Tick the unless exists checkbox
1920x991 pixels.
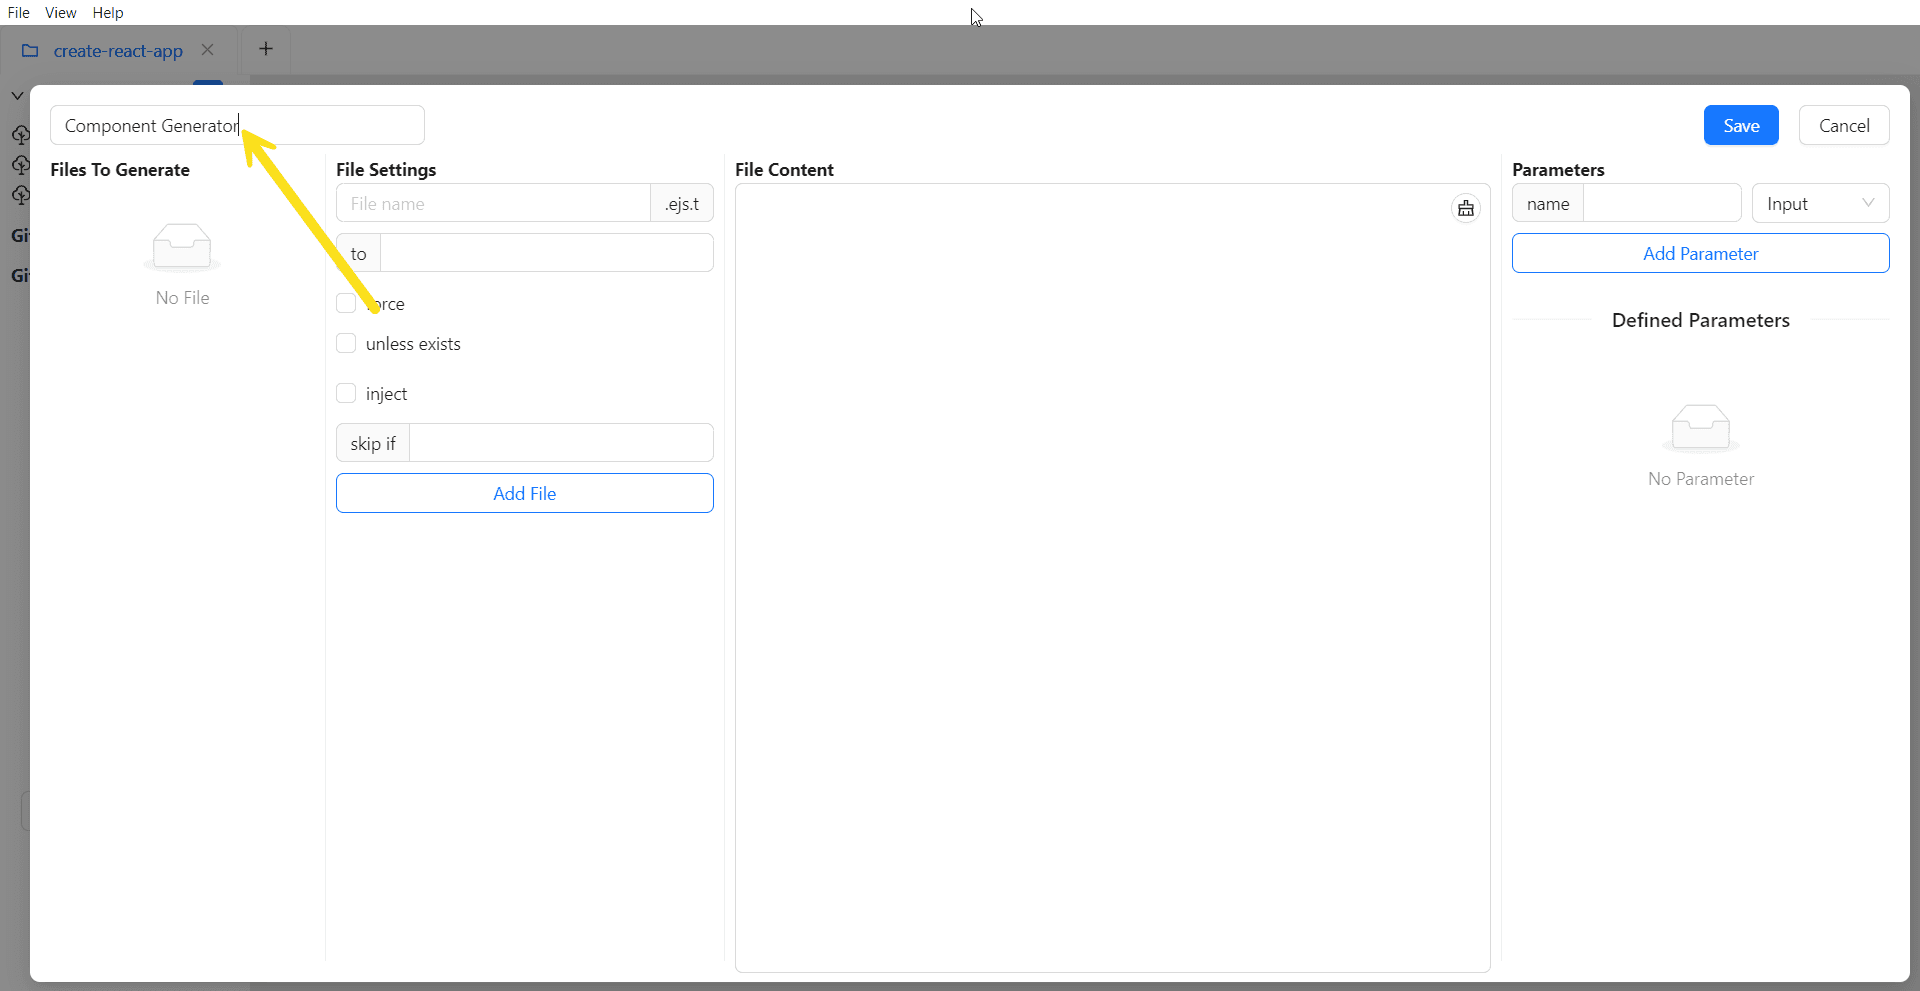click(346, 343)
